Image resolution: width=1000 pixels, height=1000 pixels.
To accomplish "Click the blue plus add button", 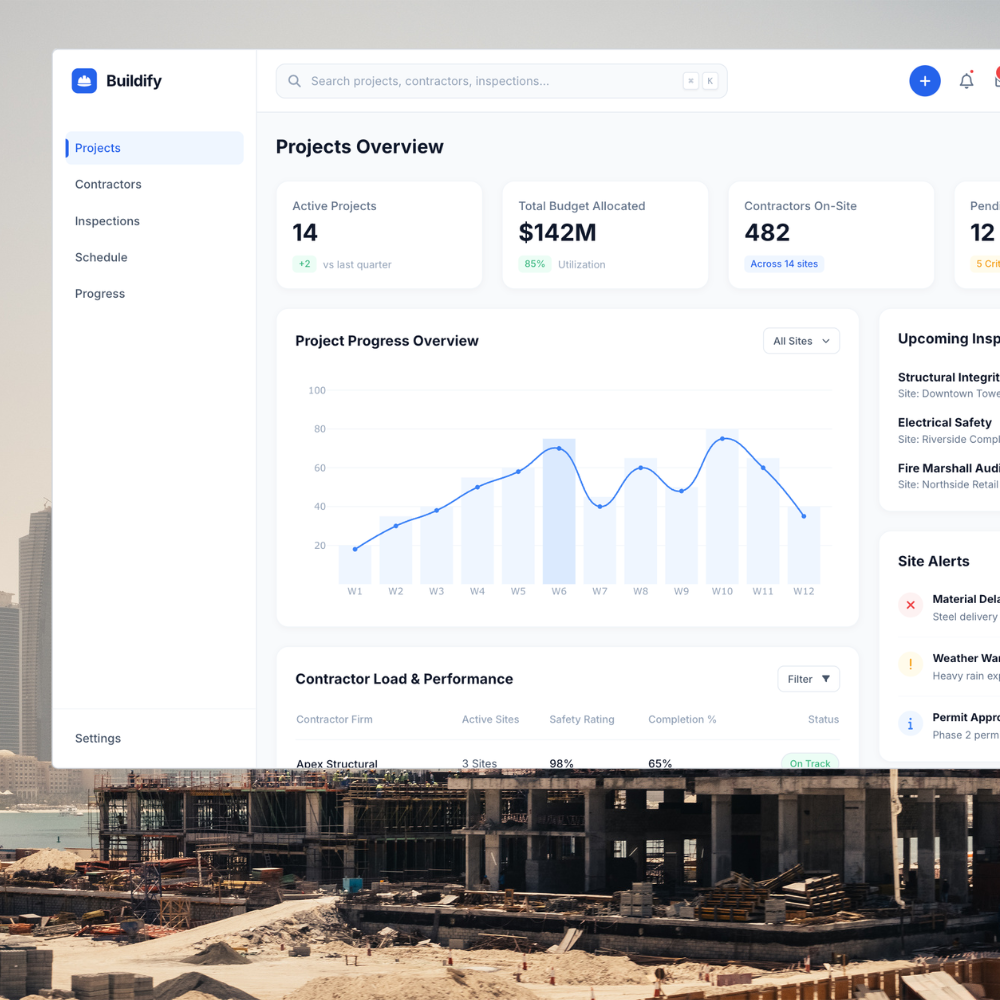I will (x=924, y=81).
